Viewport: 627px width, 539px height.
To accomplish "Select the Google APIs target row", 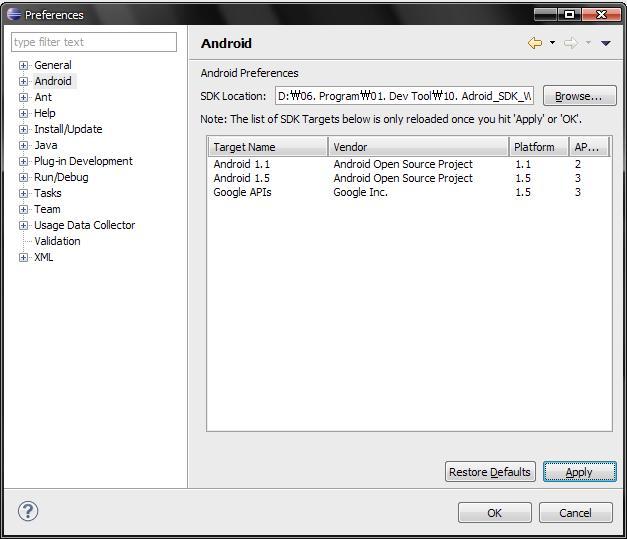I will pos(409,192).
